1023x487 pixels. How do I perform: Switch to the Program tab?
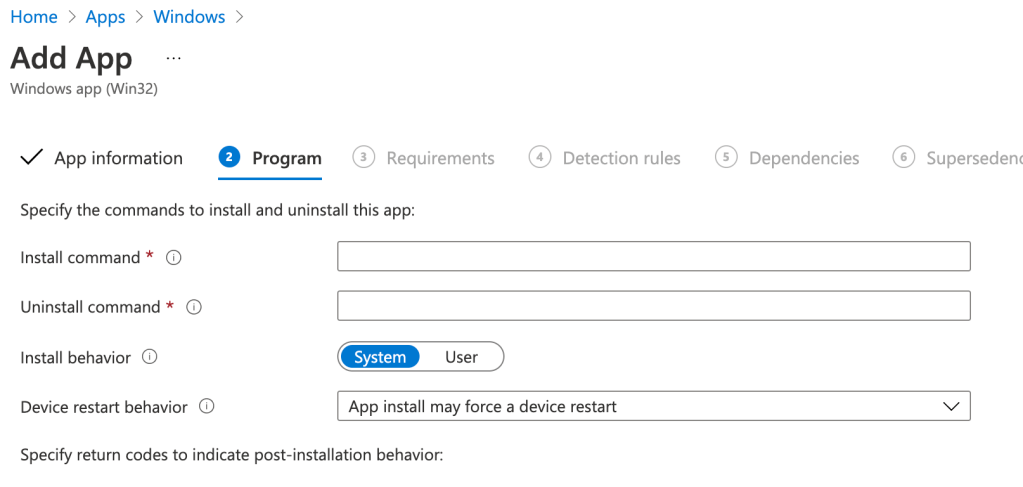[x=286, y=158]
